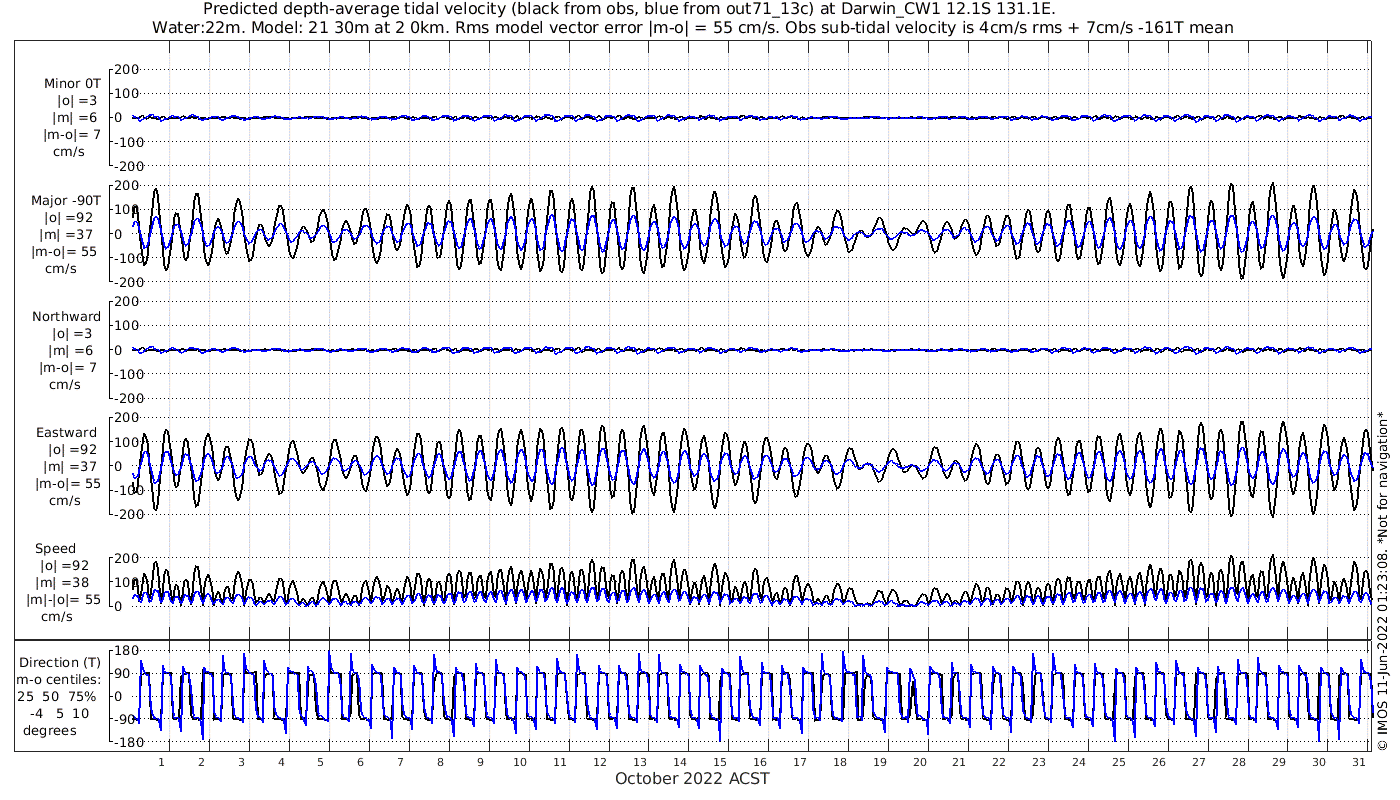The width and height of the screenshot is (1400, 800).
Task: Select the 'Speed' panel label
Action: [55, 549]
